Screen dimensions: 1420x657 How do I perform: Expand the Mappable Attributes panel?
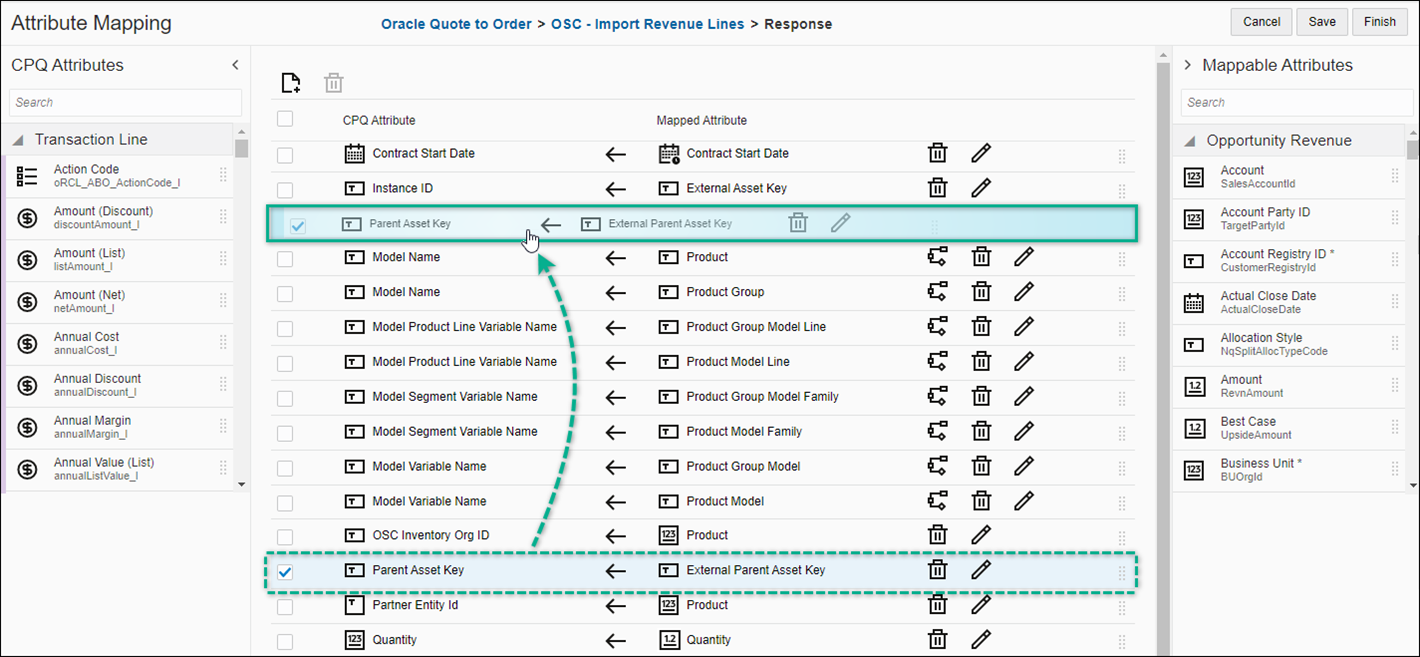point(1187,64)
